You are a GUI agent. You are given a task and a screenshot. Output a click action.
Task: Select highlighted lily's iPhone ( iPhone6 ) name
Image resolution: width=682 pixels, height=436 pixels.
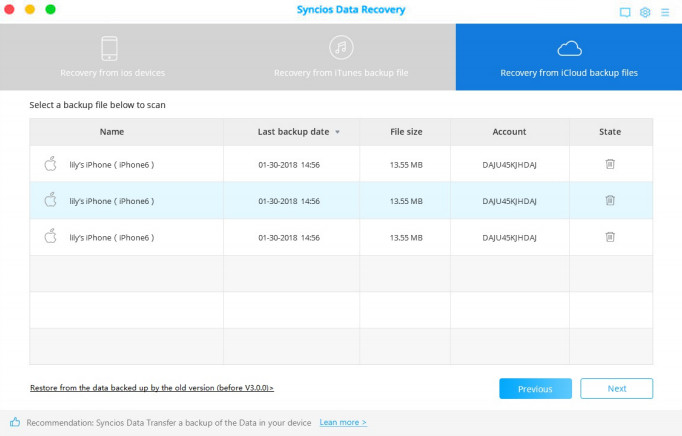click(x=112, y=201)
